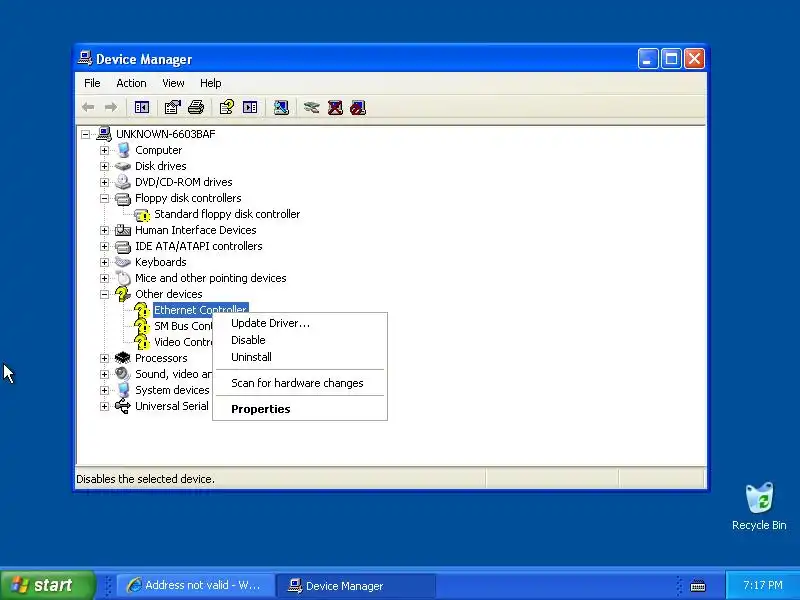This screenshot has height=600, width=800.
Task: Collapse the Floppy disk controllers node
Action: coord(105,198)
